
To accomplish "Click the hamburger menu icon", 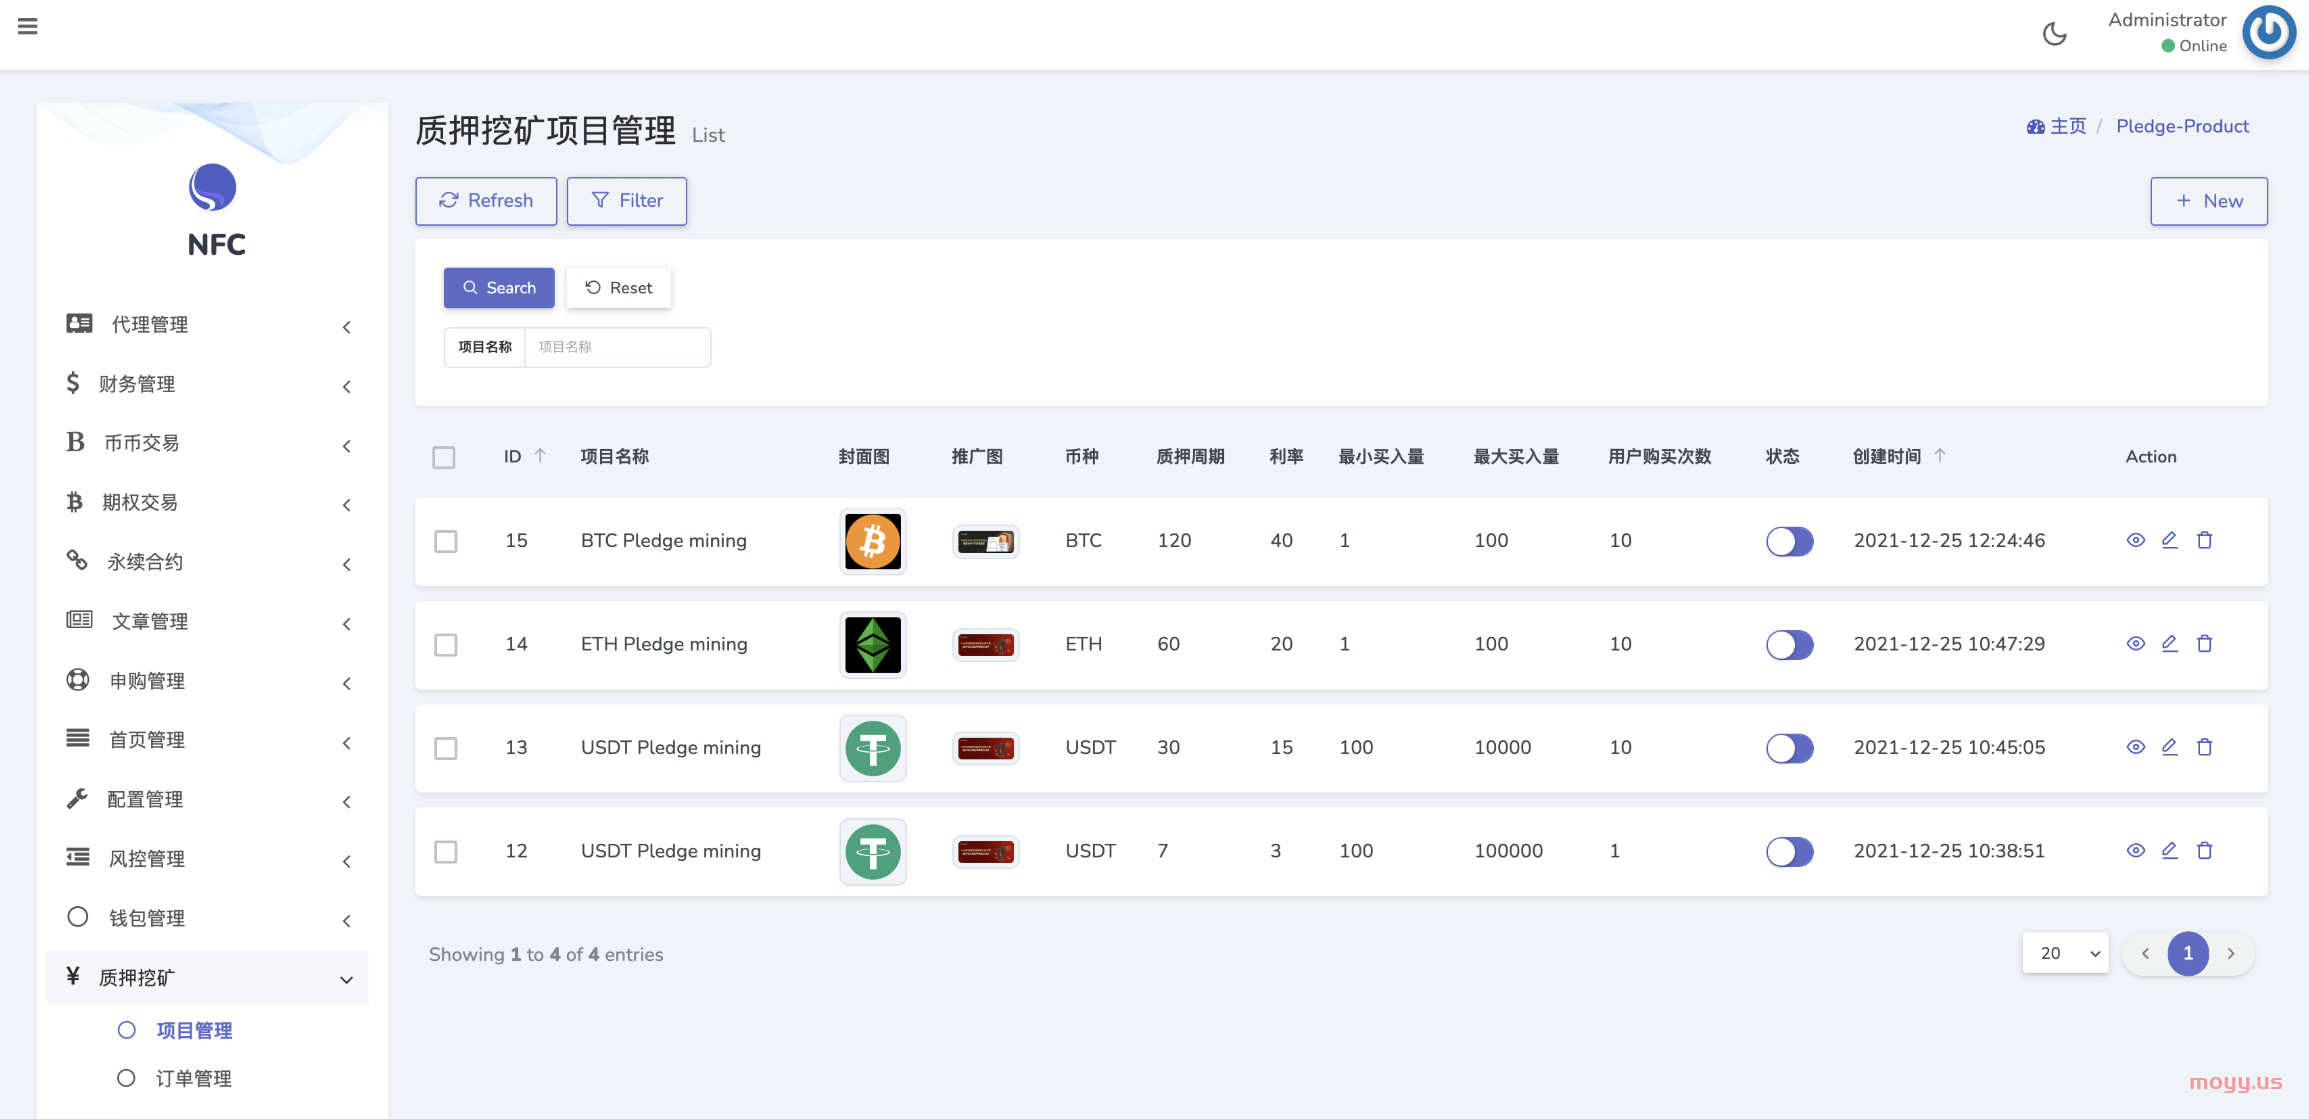I will click(x=28, y=27).
